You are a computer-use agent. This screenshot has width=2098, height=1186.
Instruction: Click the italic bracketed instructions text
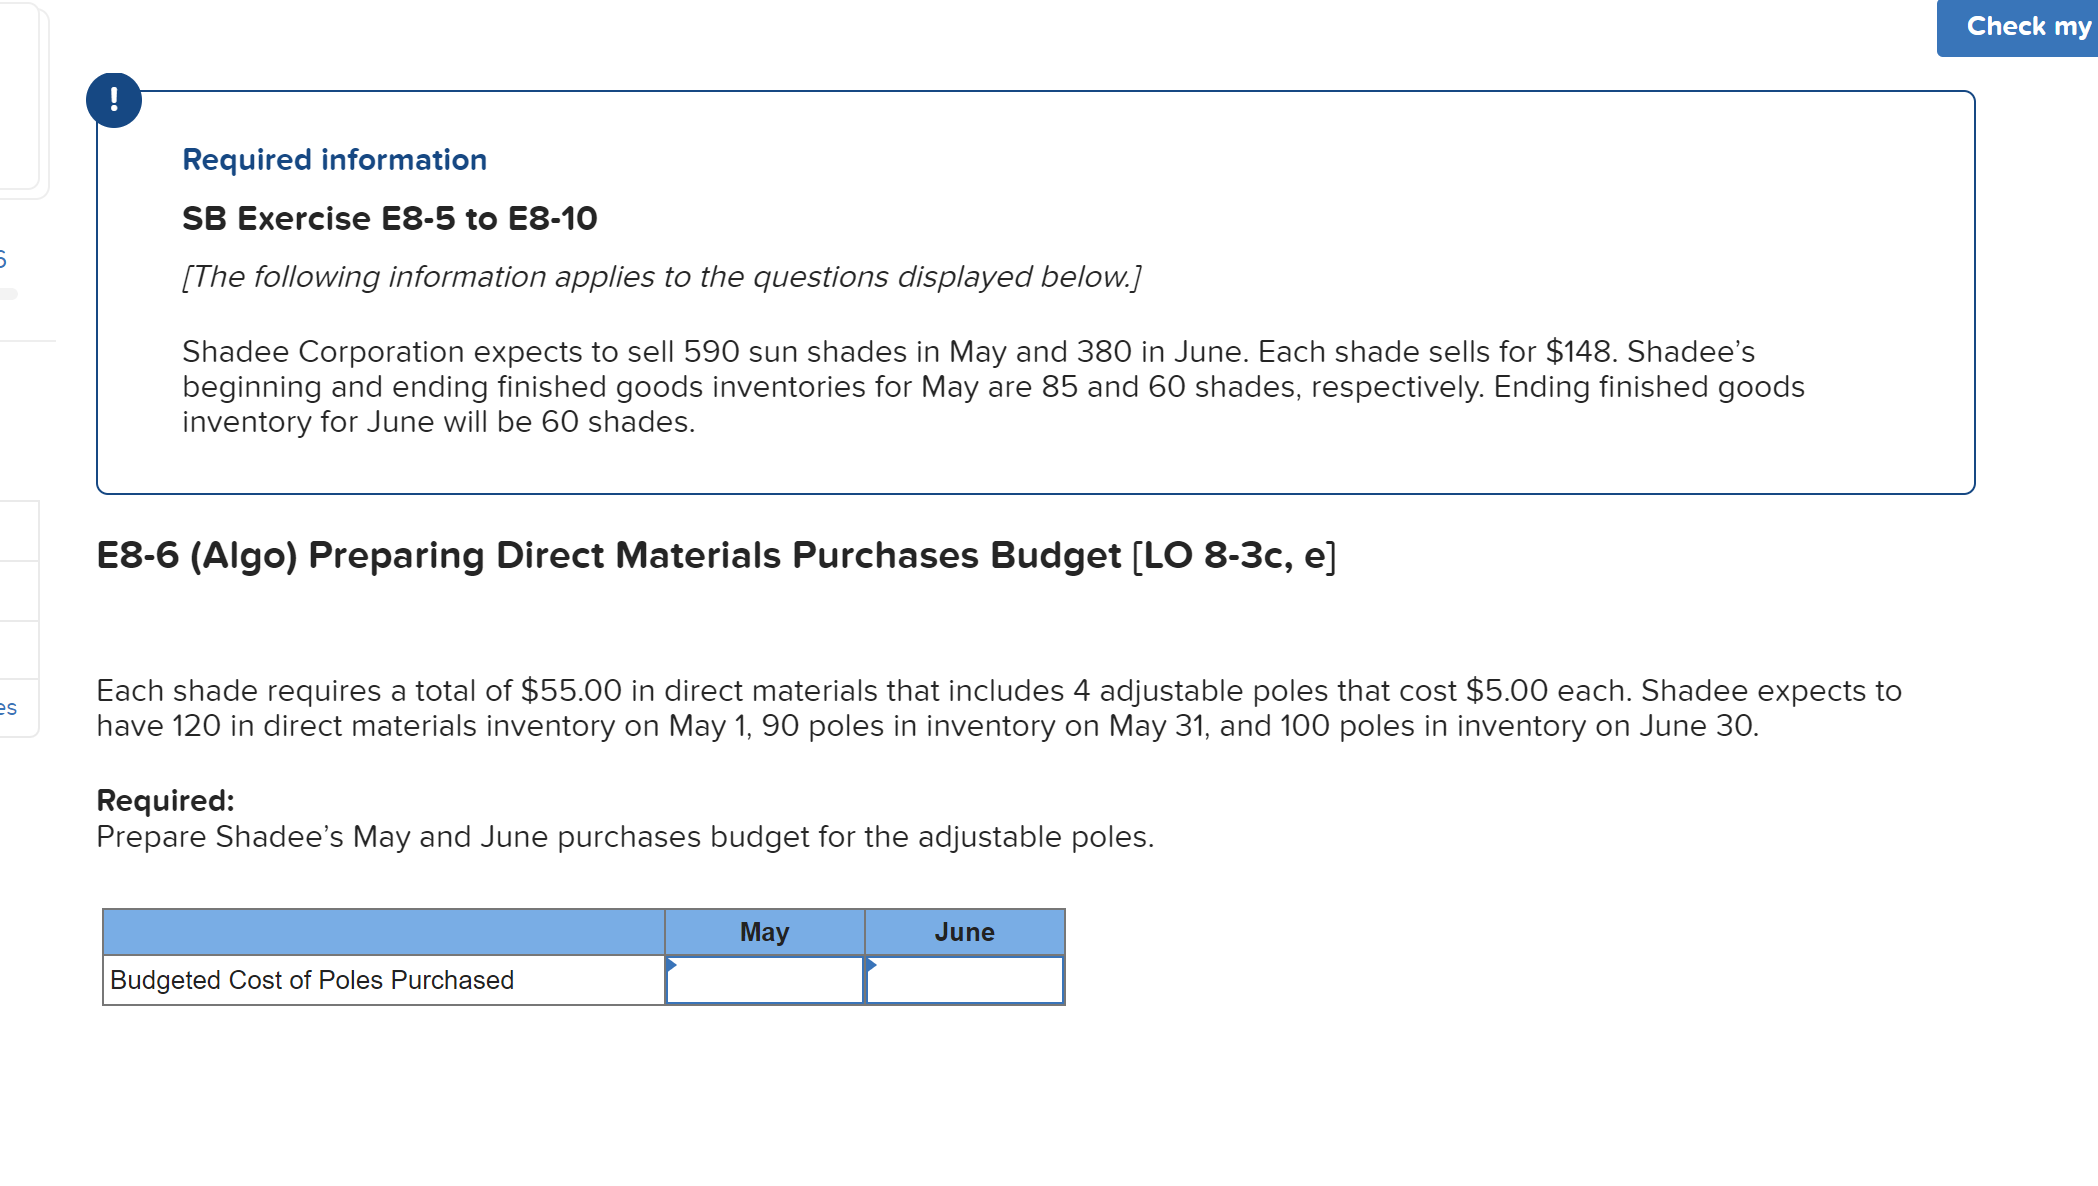pos(662,277)
